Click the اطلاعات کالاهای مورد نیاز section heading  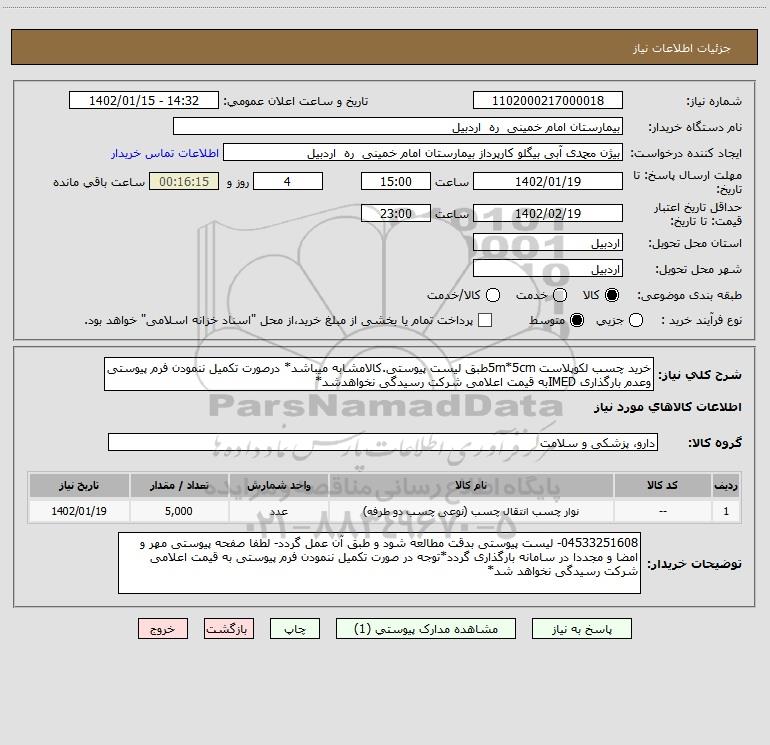pos(667,407)
